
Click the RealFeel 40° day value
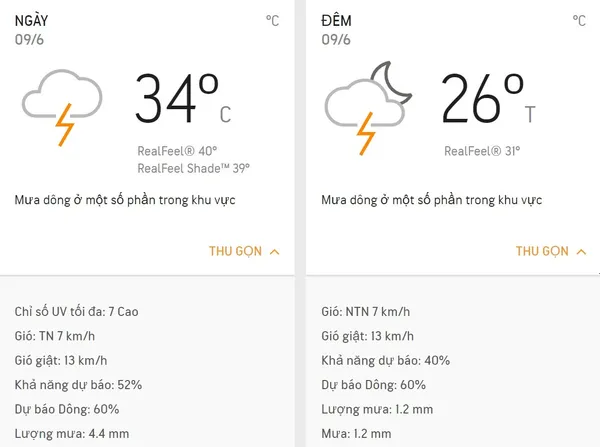point(177,151)
